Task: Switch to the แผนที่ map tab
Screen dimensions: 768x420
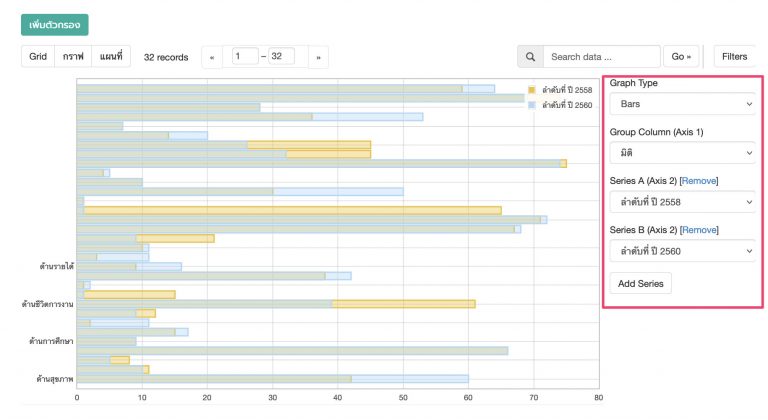Action: pos(111,57)
